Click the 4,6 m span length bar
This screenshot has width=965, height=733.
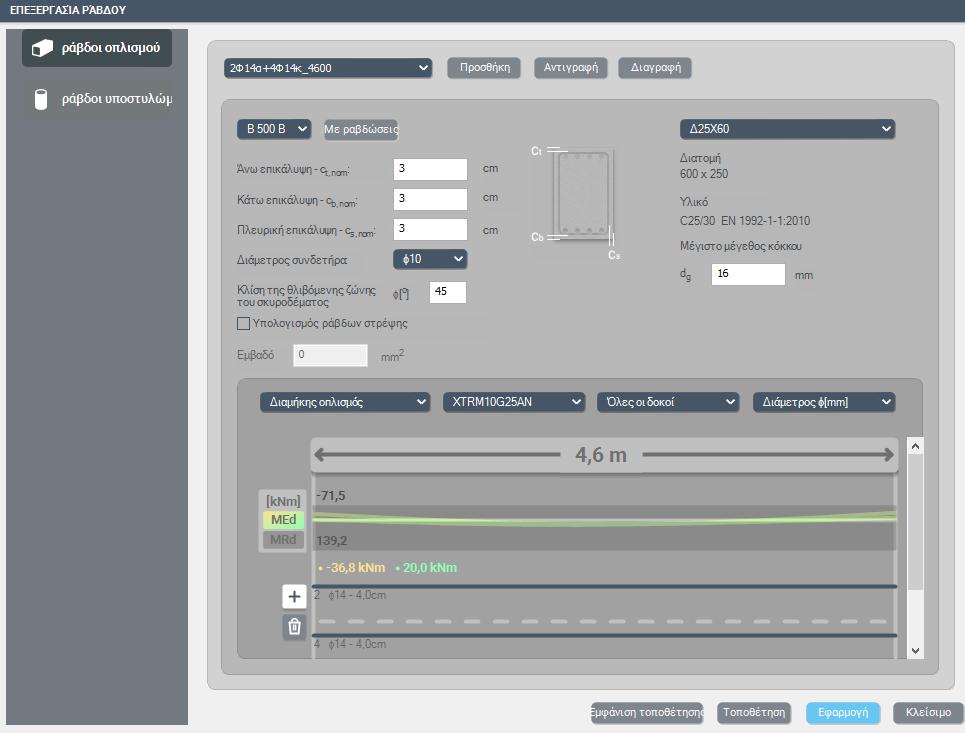click(x=604, y=455)
